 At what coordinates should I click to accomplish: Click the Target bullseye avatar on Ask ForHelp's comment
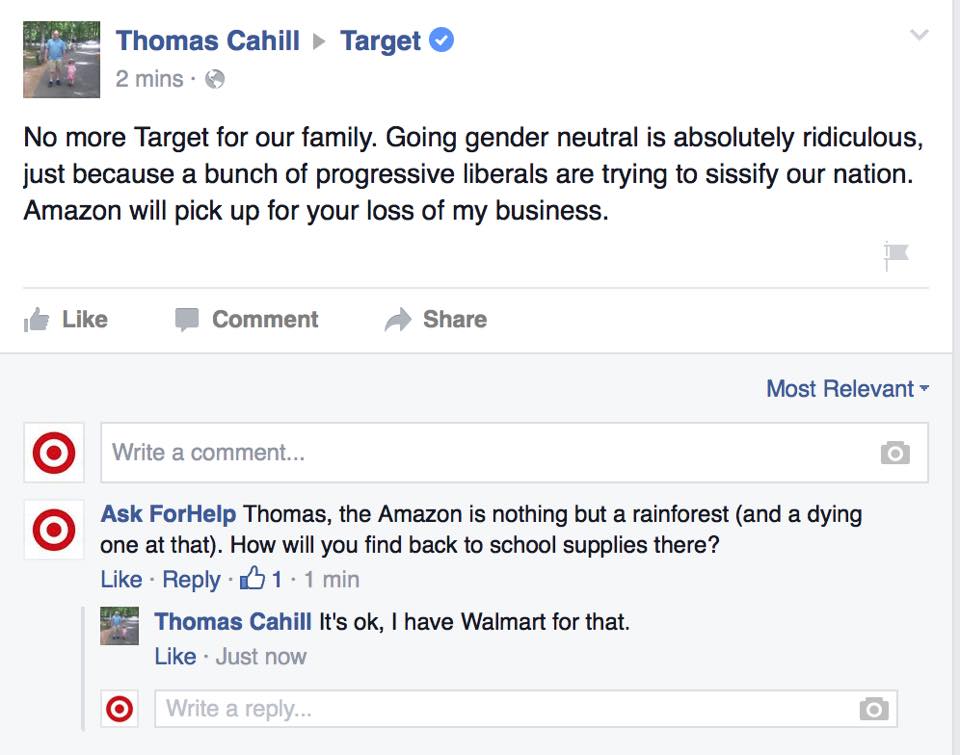coord(53,530)
